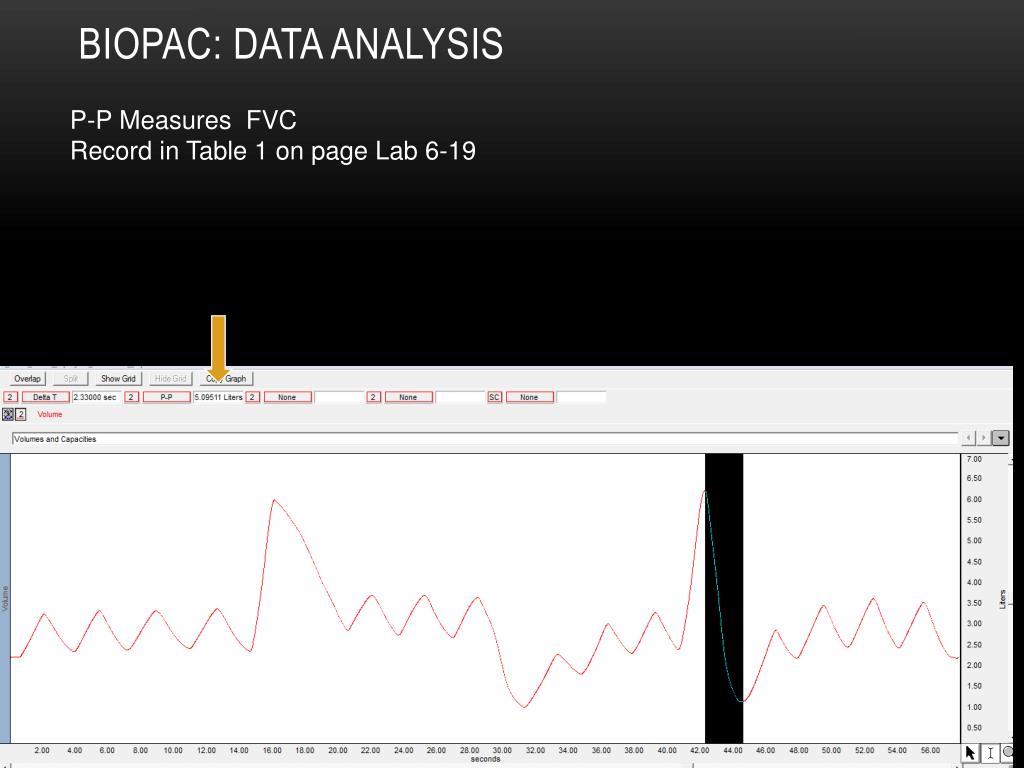Open the journal dropdown arrow at right

(1000, 438)
